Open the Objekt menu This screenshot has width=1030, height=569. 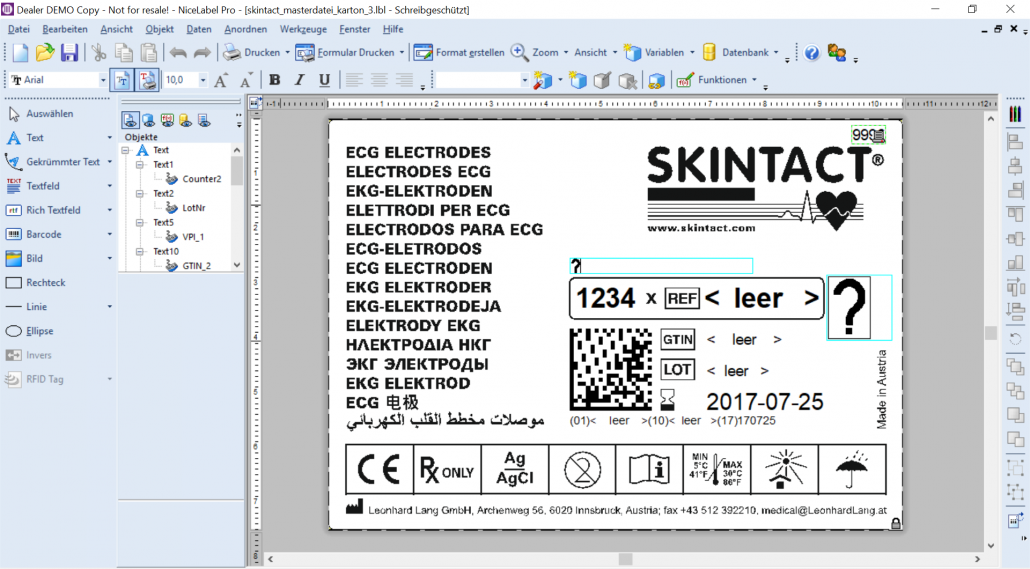point(160,29)
